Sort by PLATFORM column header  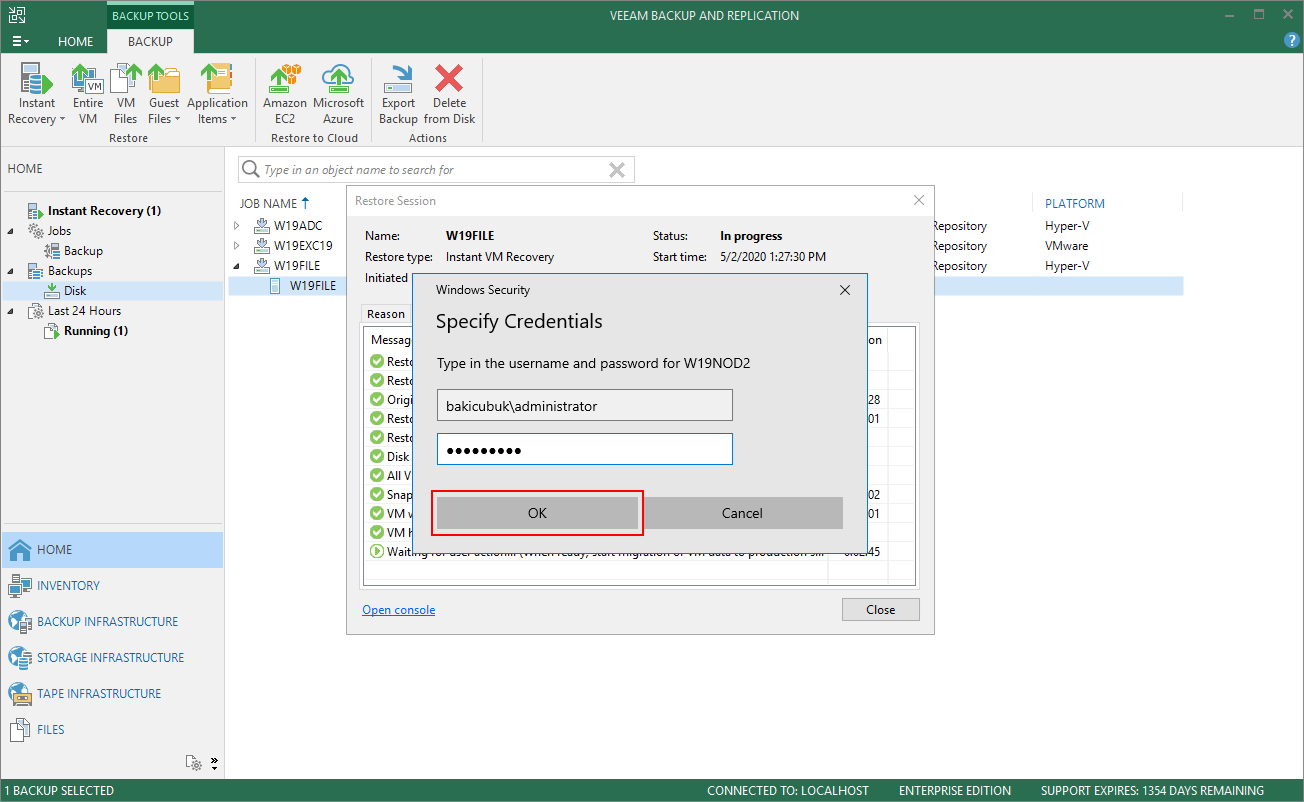click(1075, 203)
